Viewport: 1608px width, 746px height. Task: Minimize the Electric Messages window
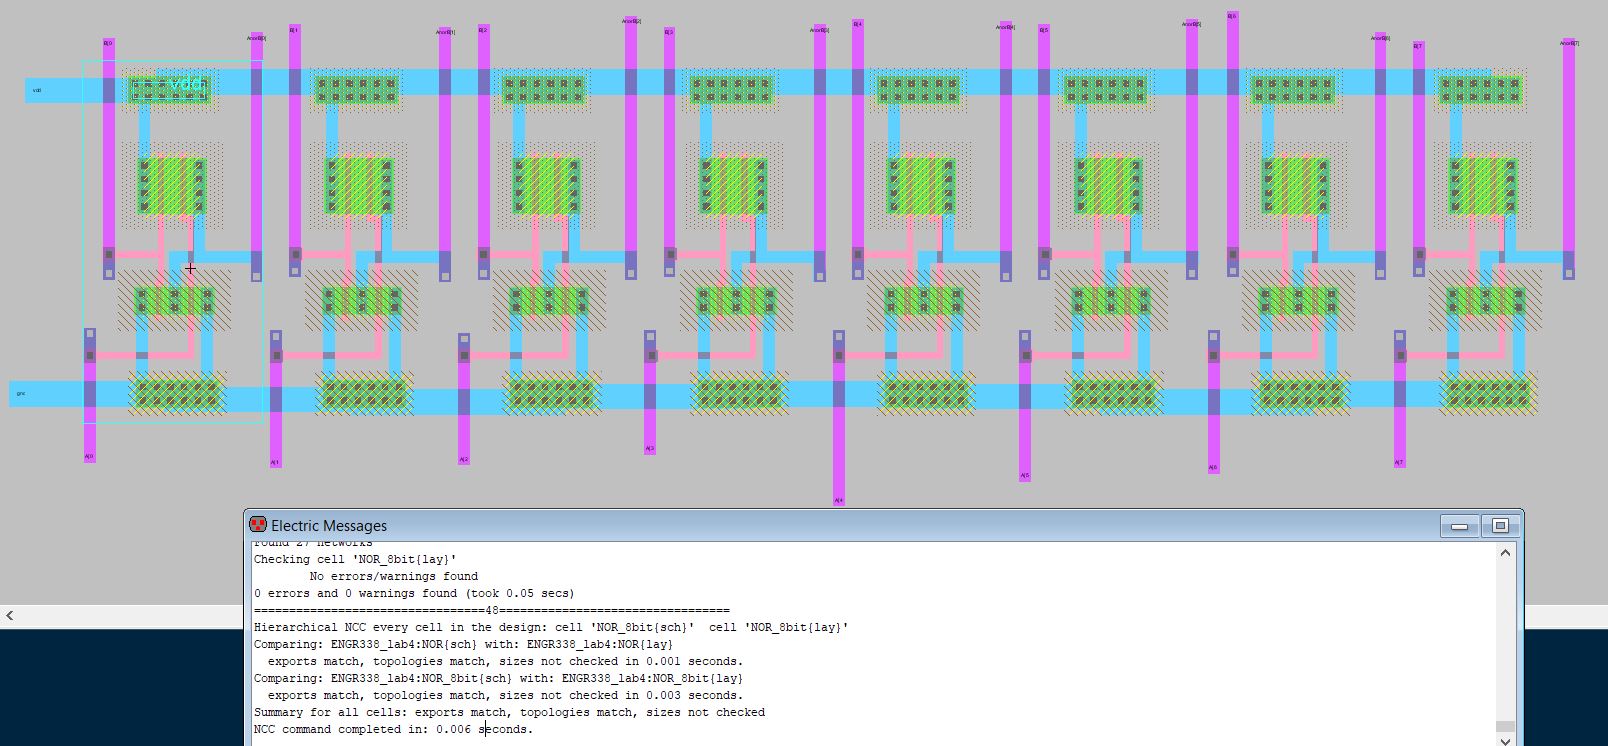pyautogui.click(x=1459, y=526)
